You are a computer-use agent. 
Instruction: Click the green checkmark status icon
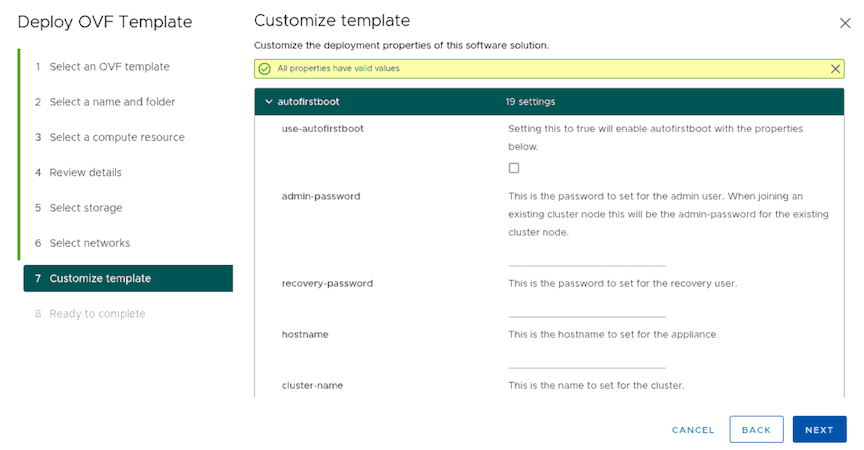(264, 69)
